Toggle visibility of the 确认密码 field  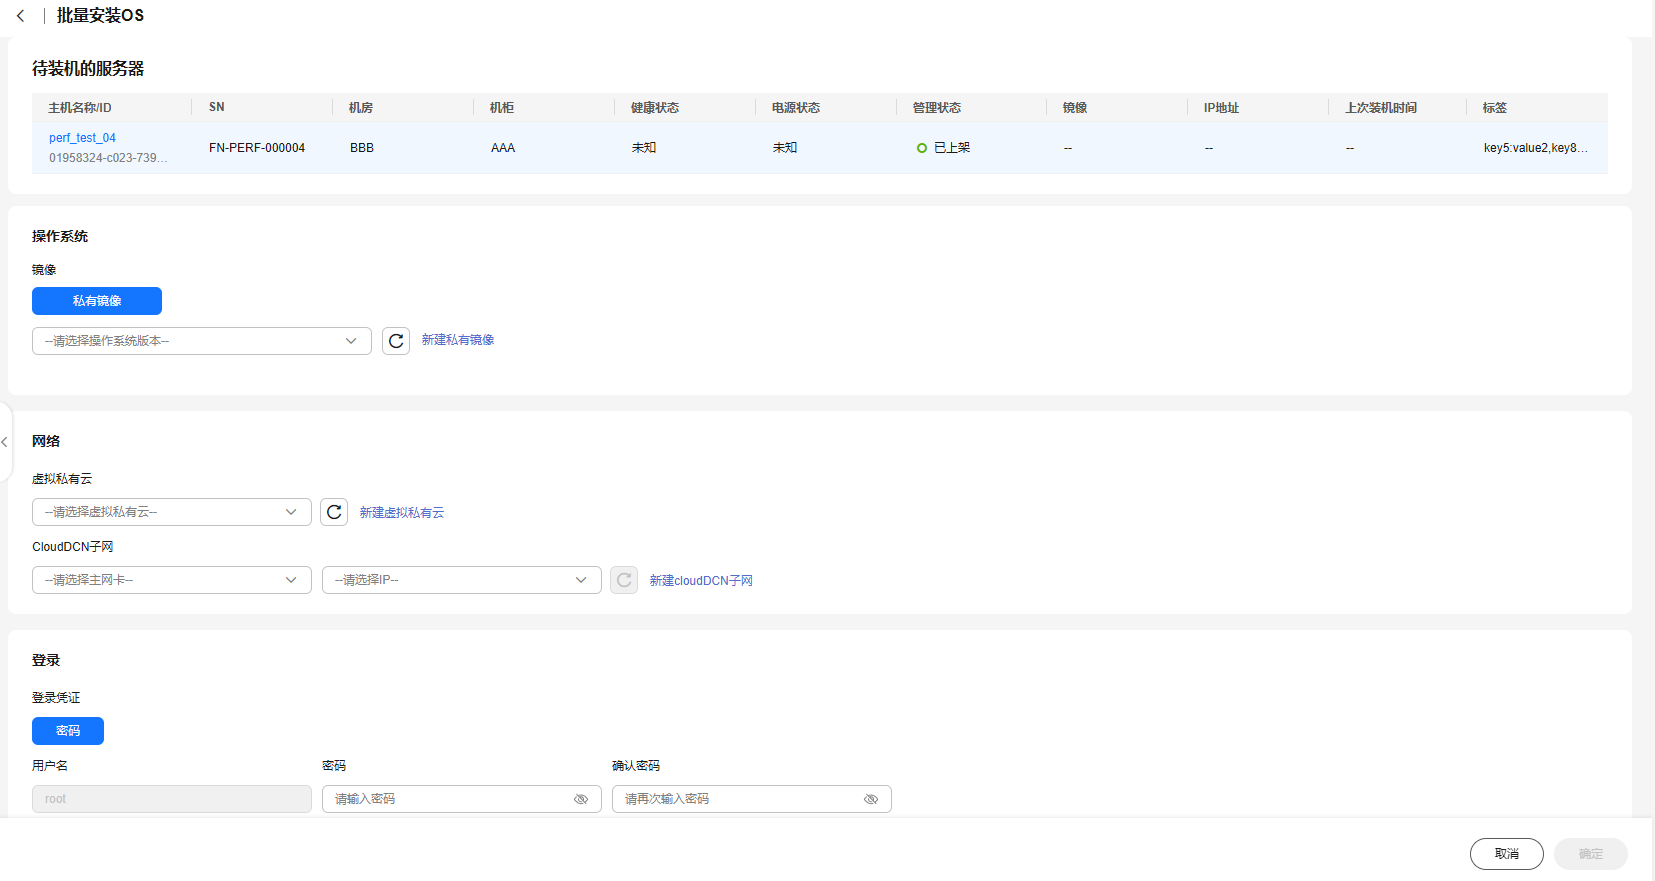tap(871, 799)
